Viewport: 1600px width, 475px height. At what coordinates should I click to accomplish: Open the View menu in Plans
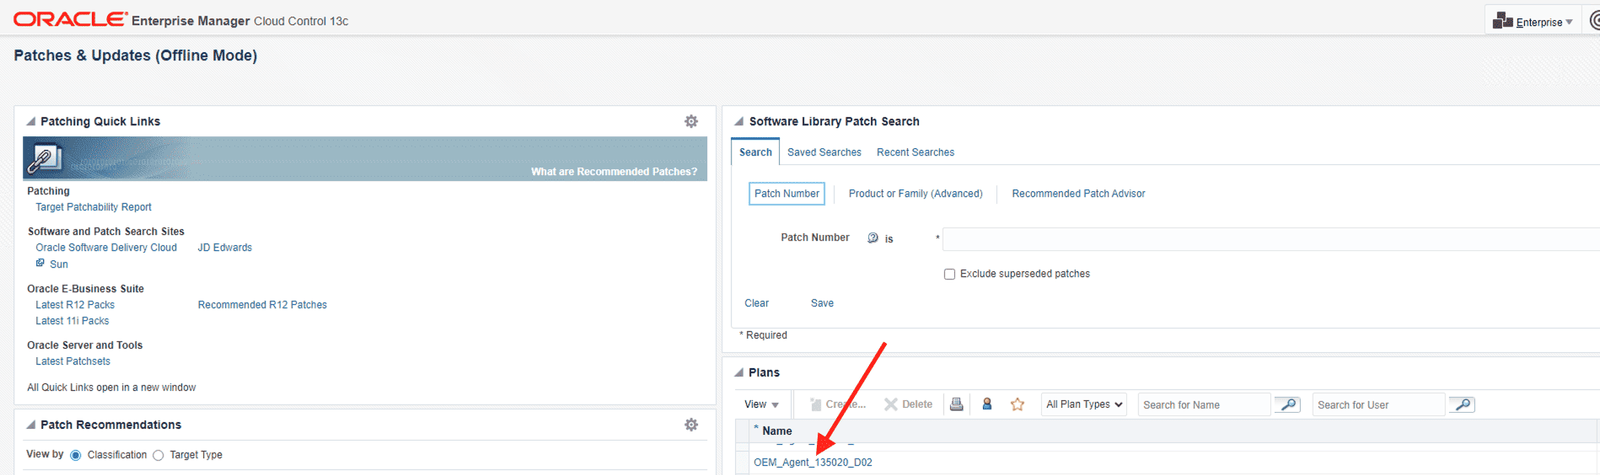tap(761, 404)
